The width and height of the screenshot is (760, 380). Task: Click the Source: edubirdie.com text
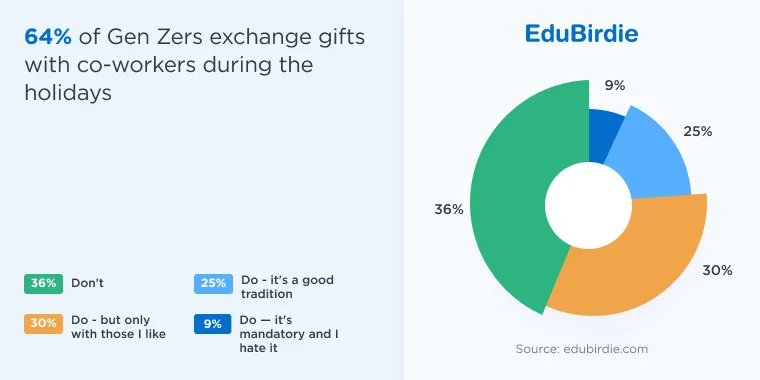point(582,349)
